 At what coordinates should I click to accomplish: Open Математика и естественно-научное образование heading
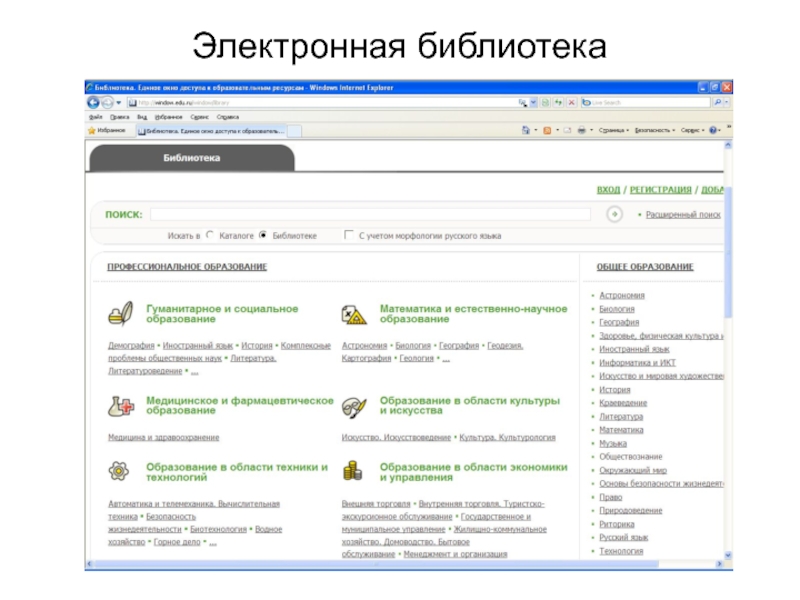point(473,314)
